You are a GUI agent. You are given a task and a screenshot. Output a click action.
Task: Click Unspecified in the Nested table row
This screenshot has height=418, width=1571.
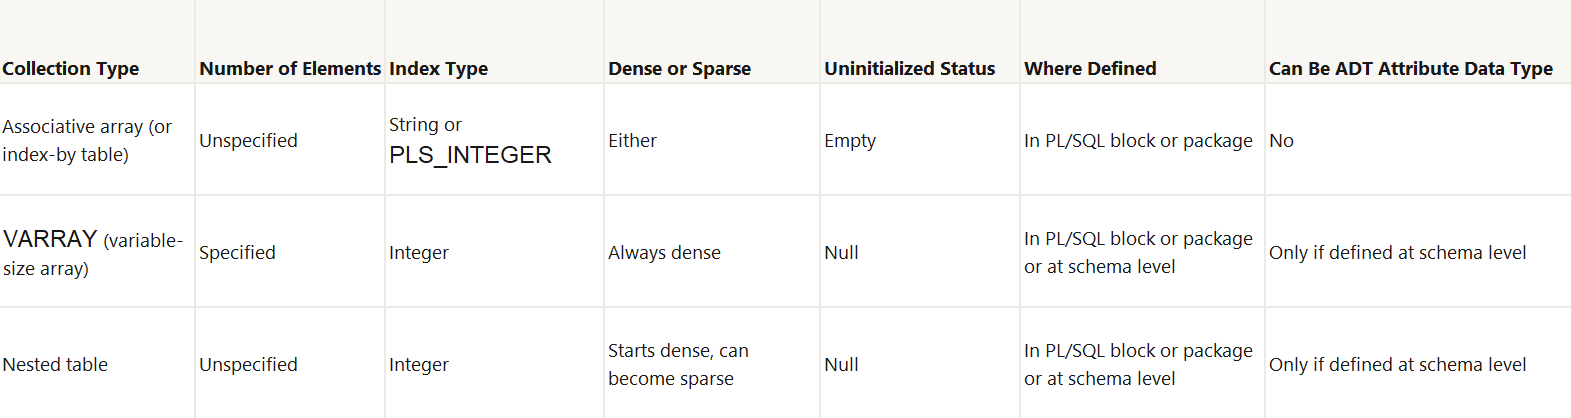248,365
